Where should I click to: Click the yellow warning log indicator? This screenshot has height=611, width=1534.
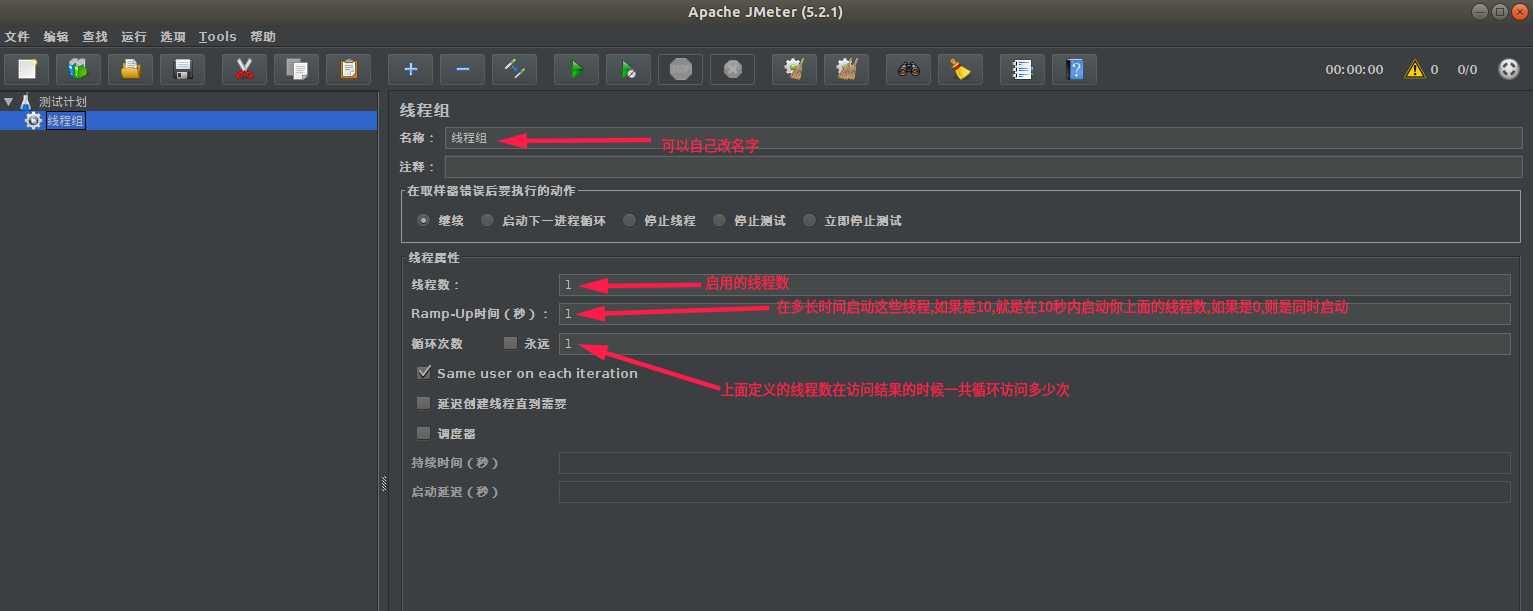[1414, 69]
